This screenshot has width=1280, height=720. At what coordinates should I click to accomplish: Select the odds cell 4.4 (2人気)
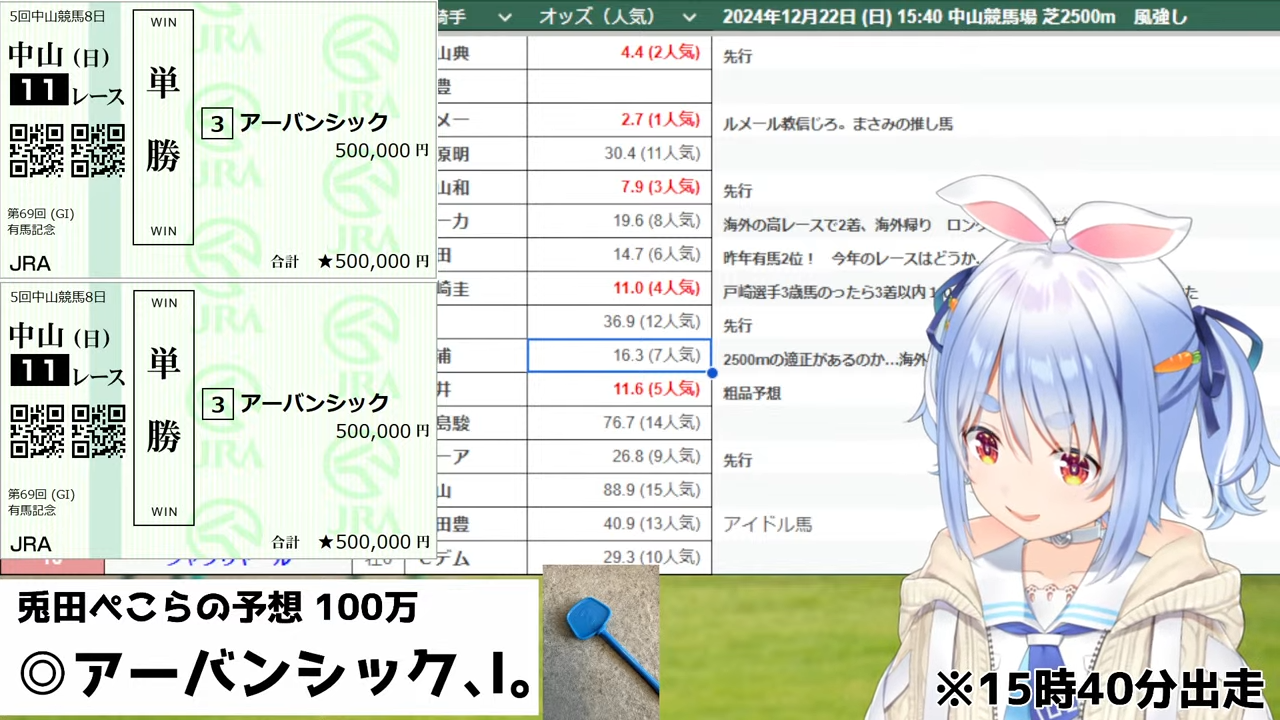tap(619, 53)
